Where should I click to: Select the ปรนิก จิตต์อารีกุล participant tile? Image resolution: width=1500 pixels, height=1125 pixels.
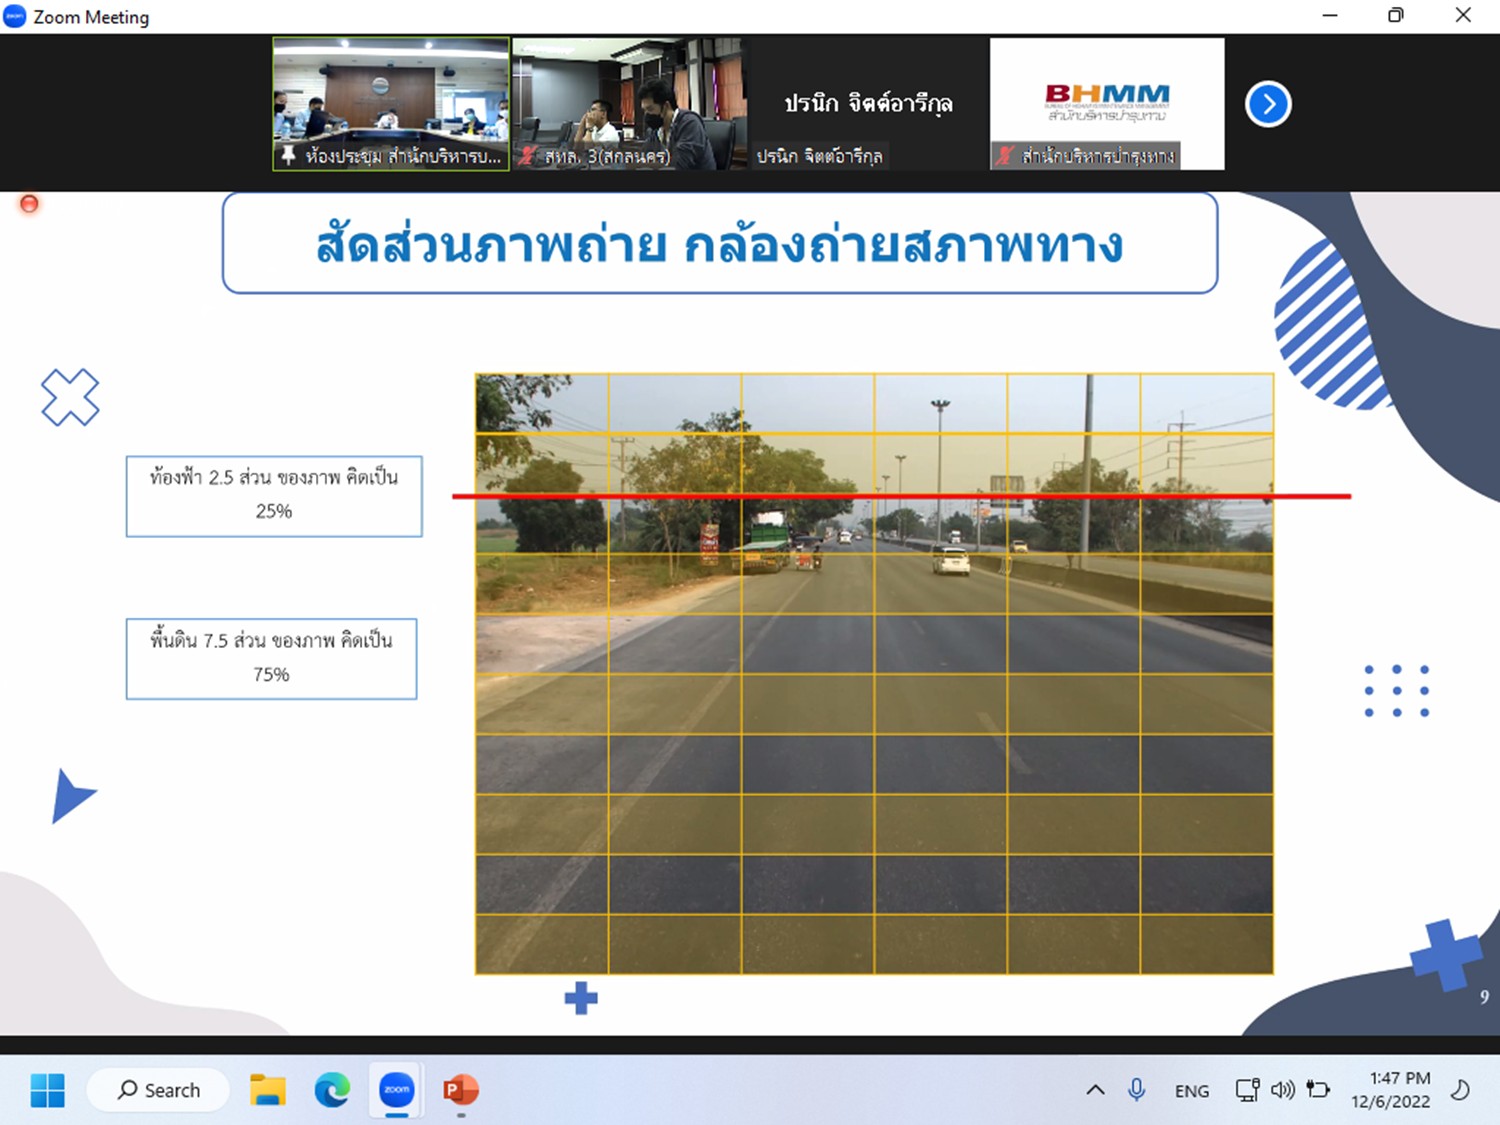tap(867, 103)
